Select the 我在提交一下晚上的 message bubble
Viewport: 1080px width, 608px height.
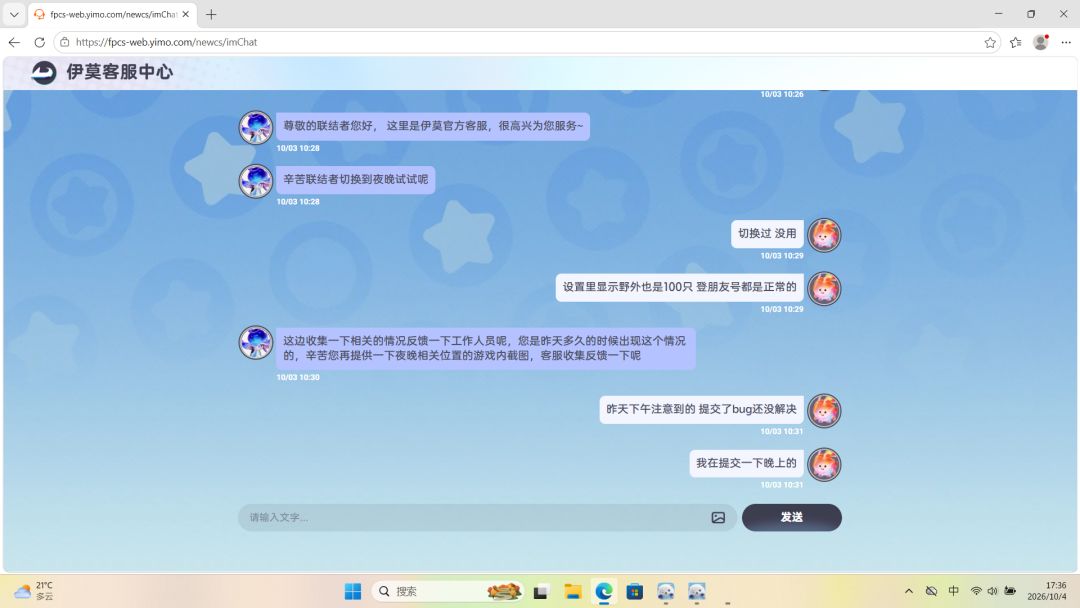click(x=746, y=463)
